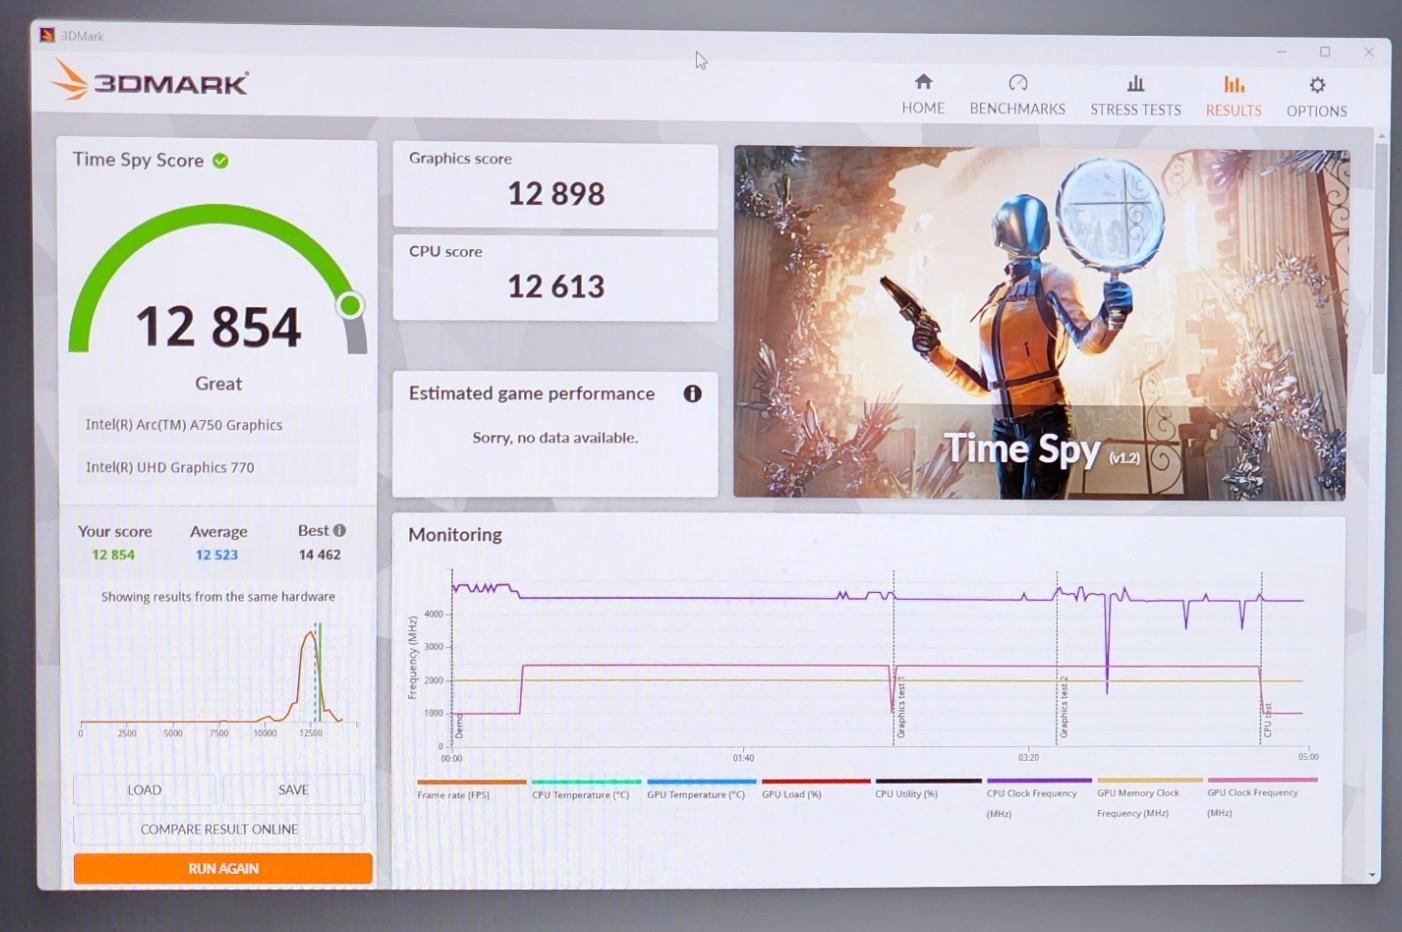Click the info icon beside Estimated game performance
The image size is (1402, 932).
(x=692, y=393)
